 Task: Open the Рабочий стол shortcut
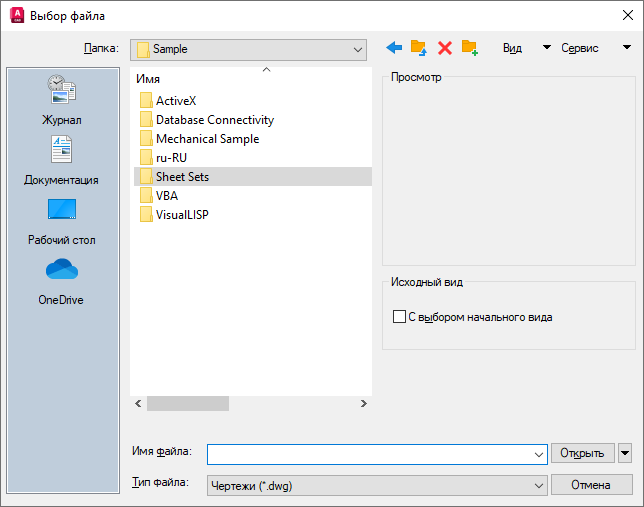click(x=62, y=222)
